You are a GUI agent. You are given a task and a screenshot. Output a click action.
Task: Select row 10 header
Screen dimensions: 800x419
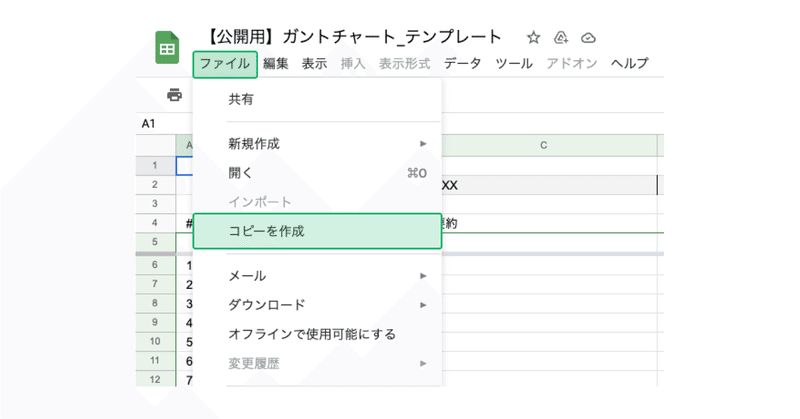coord(155,341)
